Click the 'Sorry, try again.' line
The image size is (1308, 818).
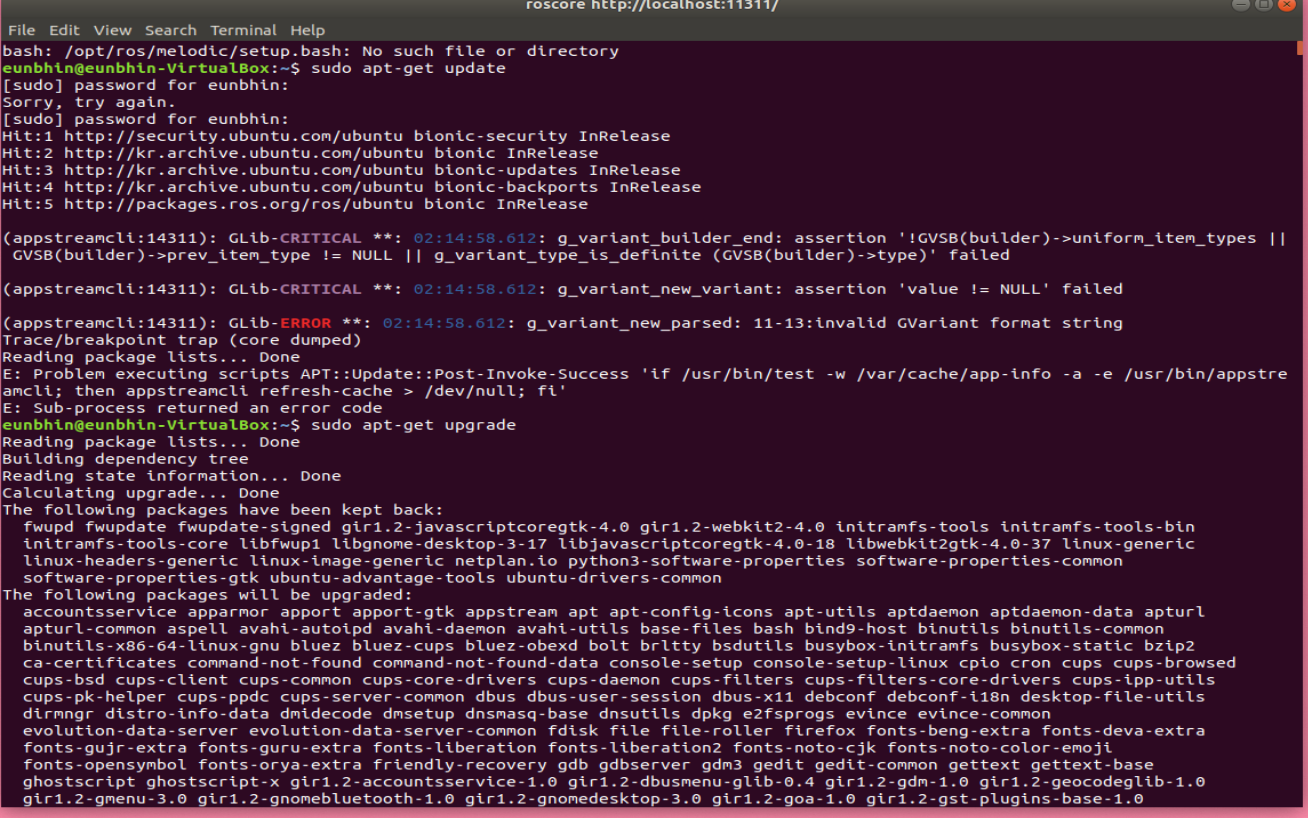point(89,102)
